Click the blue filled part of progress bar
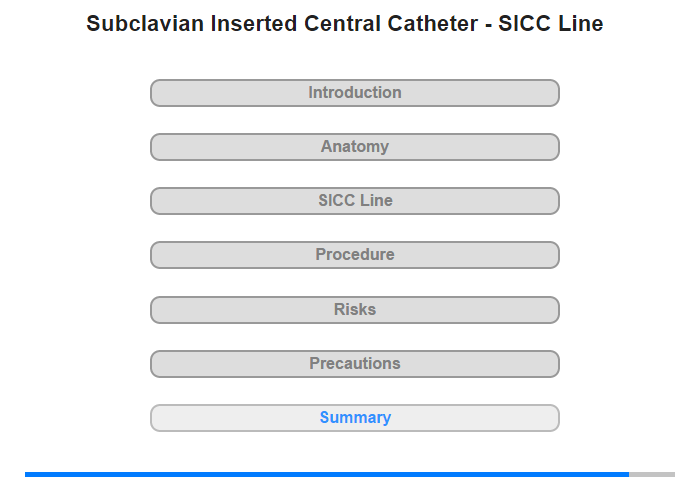700x480 pixels. [327, 474]
